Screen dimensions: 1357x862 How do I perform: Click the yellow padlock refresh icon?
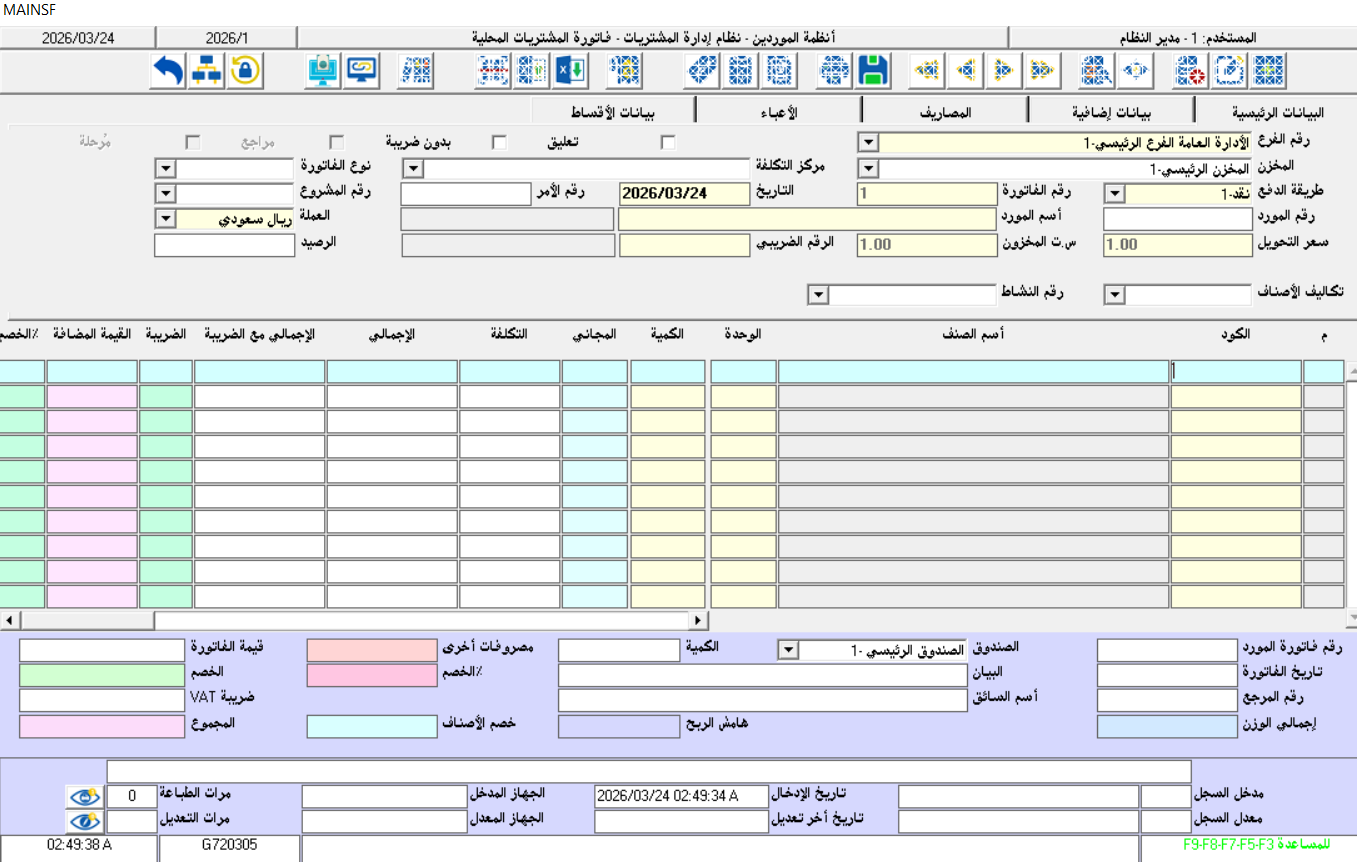(246, 71)
